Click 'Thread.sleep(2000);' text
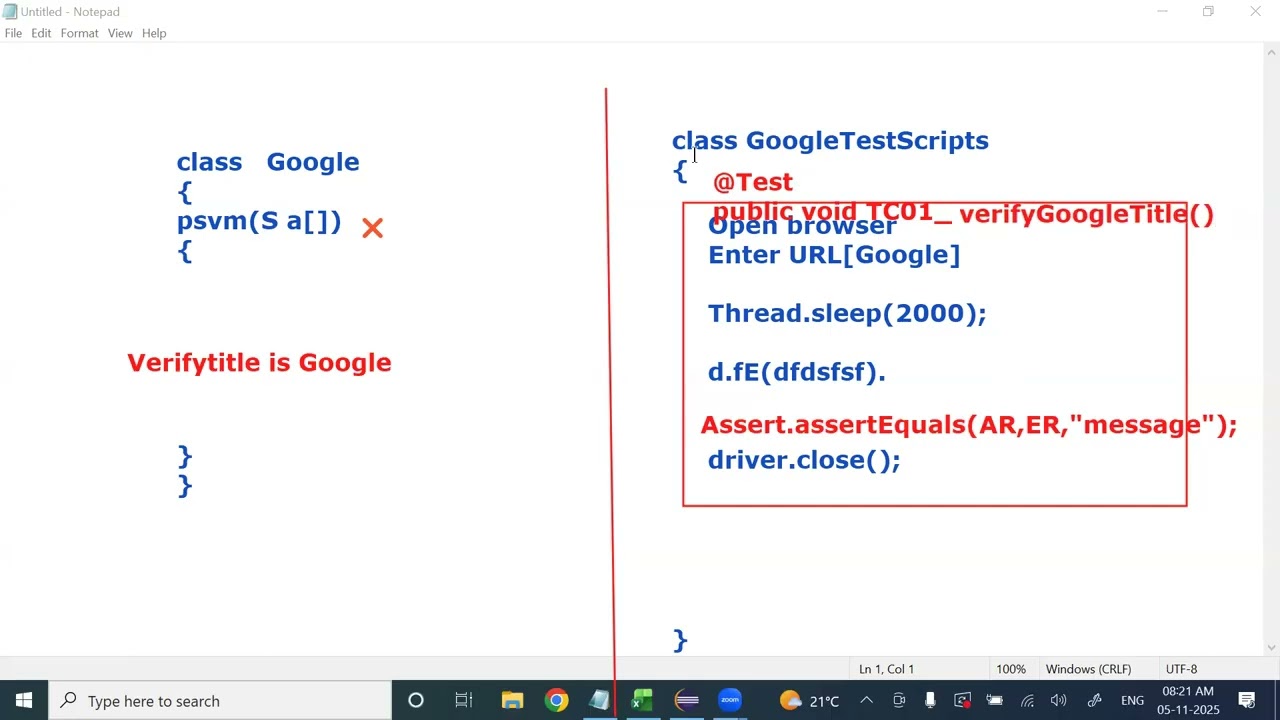1280x720 pixels. click(x=847, y=314)
